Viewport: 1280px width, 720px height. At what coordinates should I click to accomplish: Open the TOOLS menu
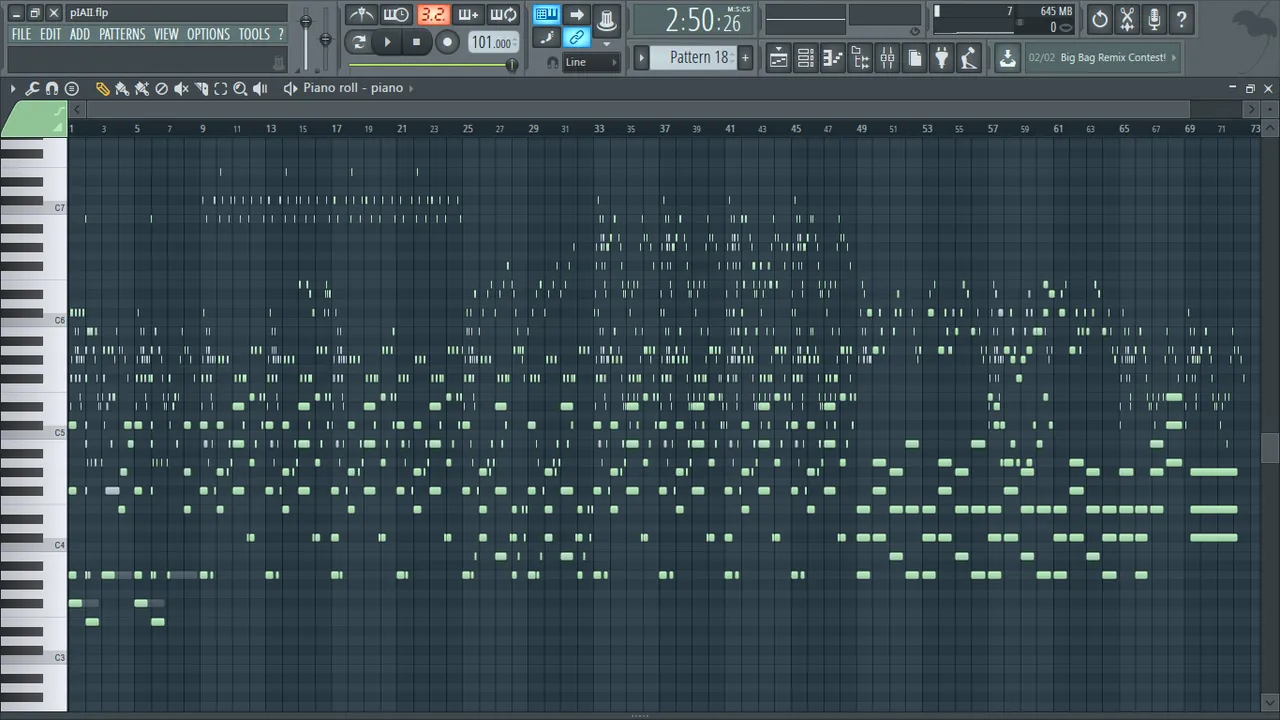click(254, 34)
